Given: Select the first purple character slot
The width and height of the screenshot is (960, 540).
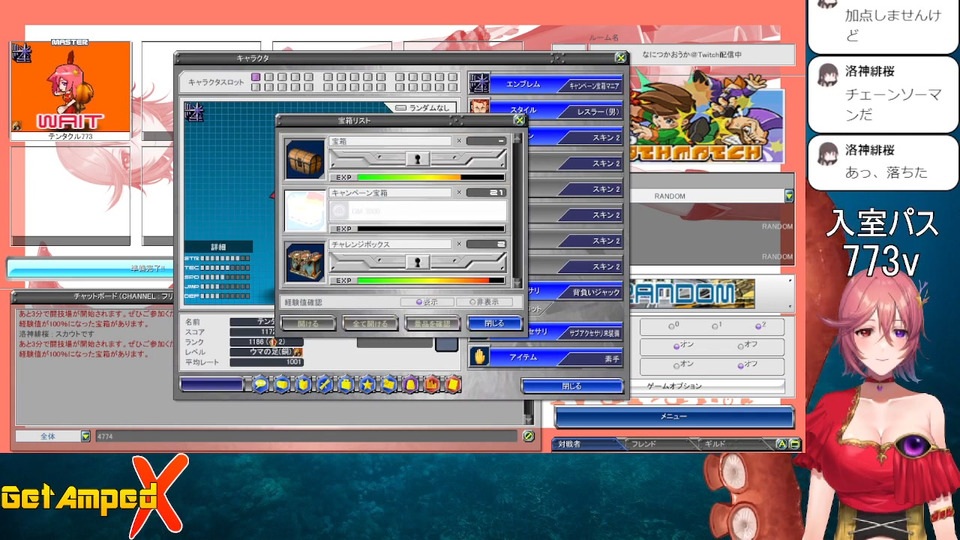Looking at the screenshot, I should click(255, 77).
